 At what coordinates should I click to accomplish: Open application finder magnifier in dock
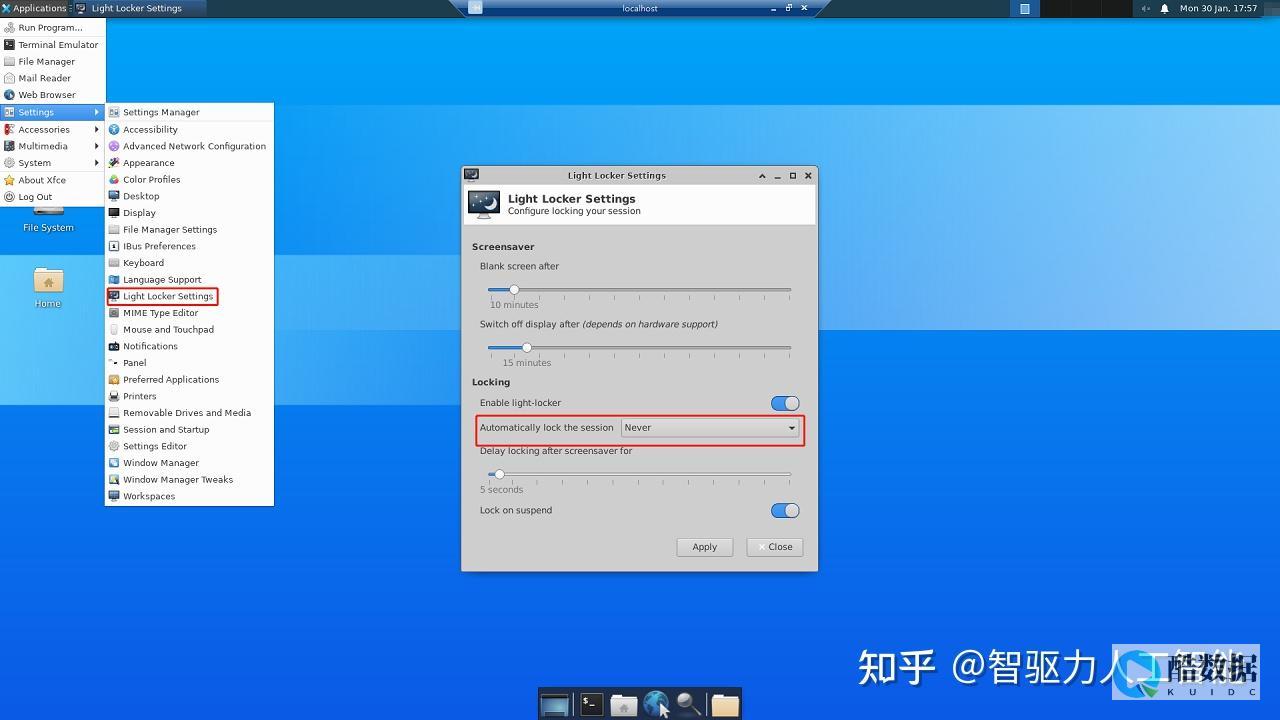pos(689,704)
